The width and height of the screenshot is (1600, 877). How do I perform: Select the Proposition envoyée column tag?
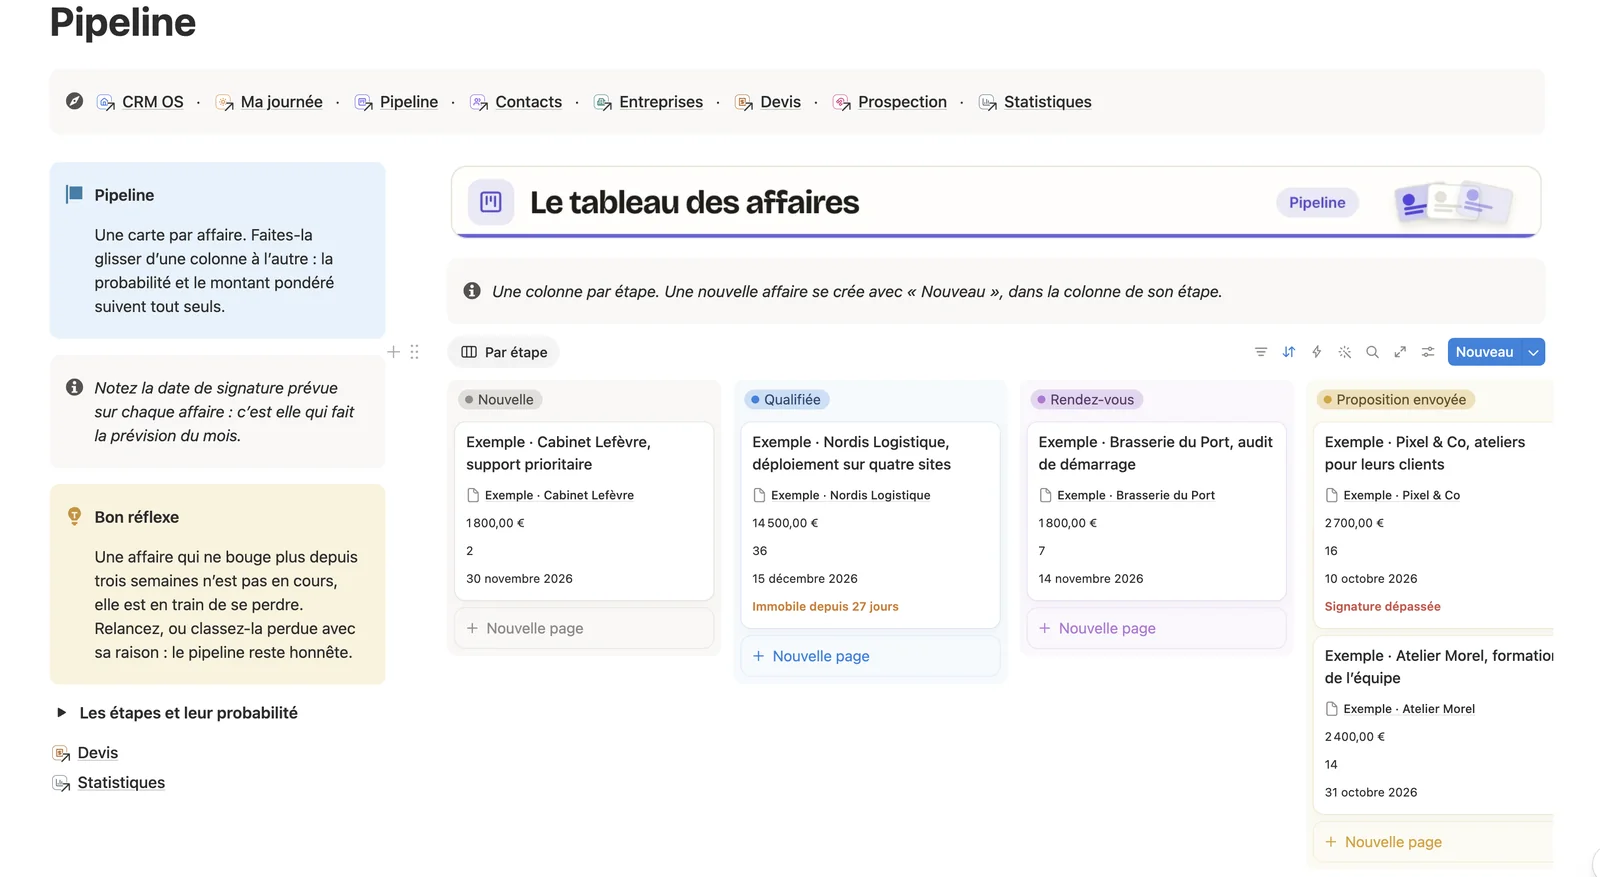(x=1396, y=399)
